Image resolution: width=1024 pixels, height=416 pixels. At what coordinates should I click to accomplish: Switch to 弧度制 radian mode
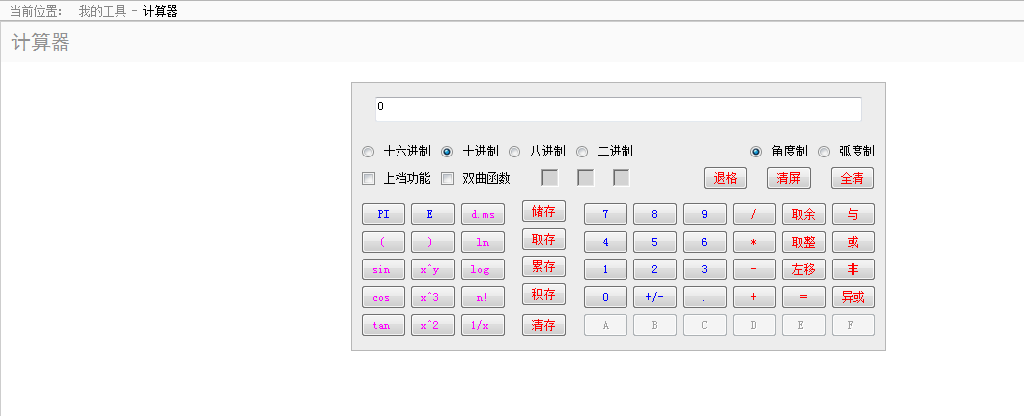[x=824, y=152]
